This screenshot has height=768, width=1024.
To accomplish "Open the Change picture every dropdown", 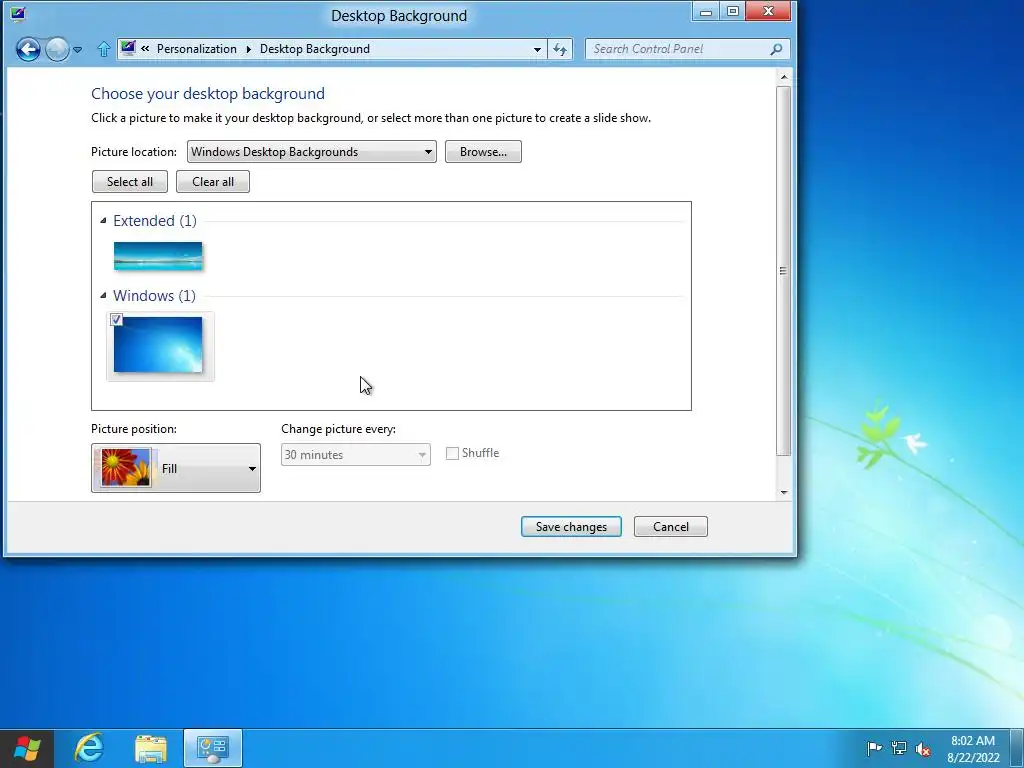I will tap(356, 455).
